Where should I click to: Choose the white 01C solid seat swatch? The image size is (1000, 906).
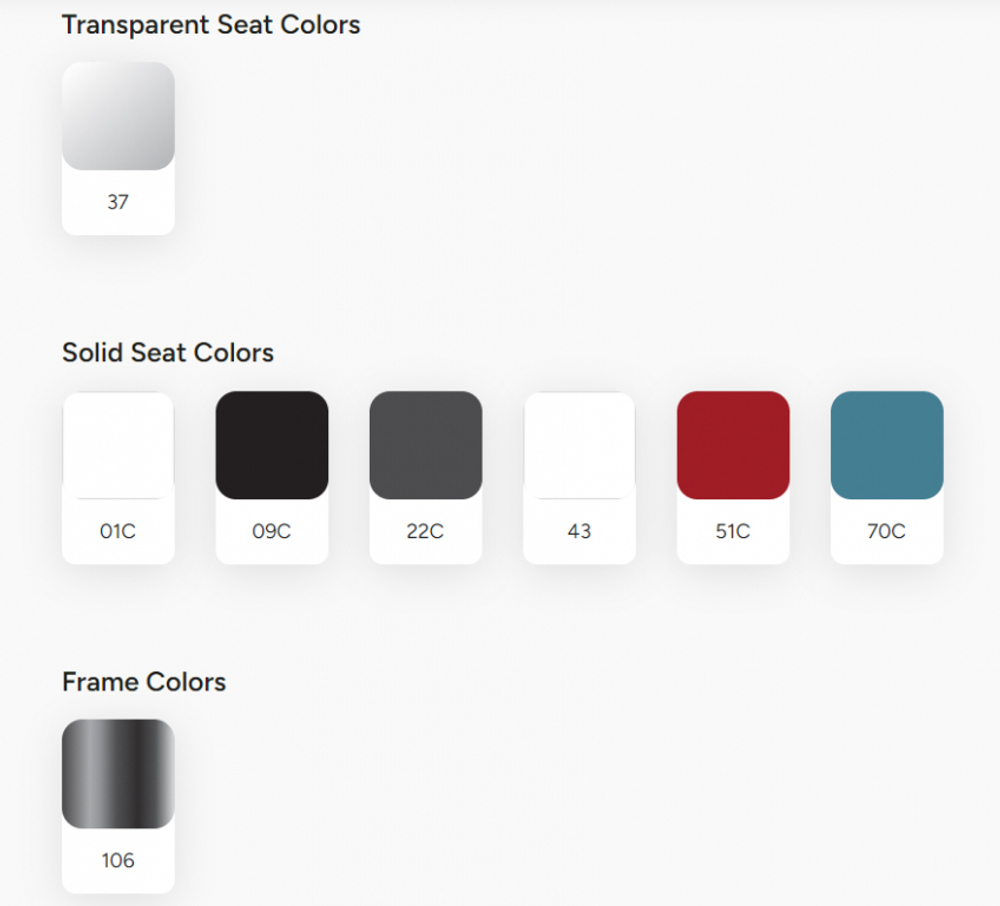pyautogui.click(x=118, y=445)
